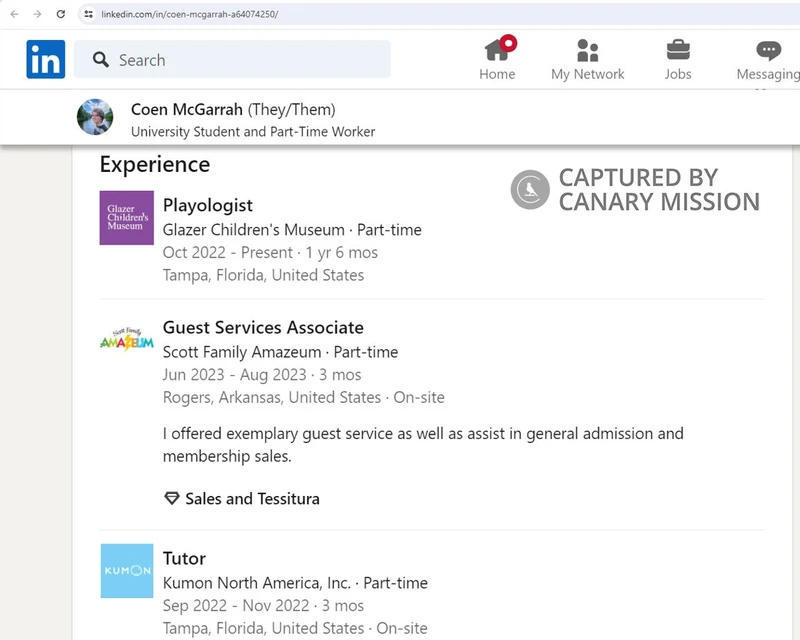800x640 pixels.
Task: Click 'Glazer Children's Museum · Part-time' text
Action: pos(292,230)
